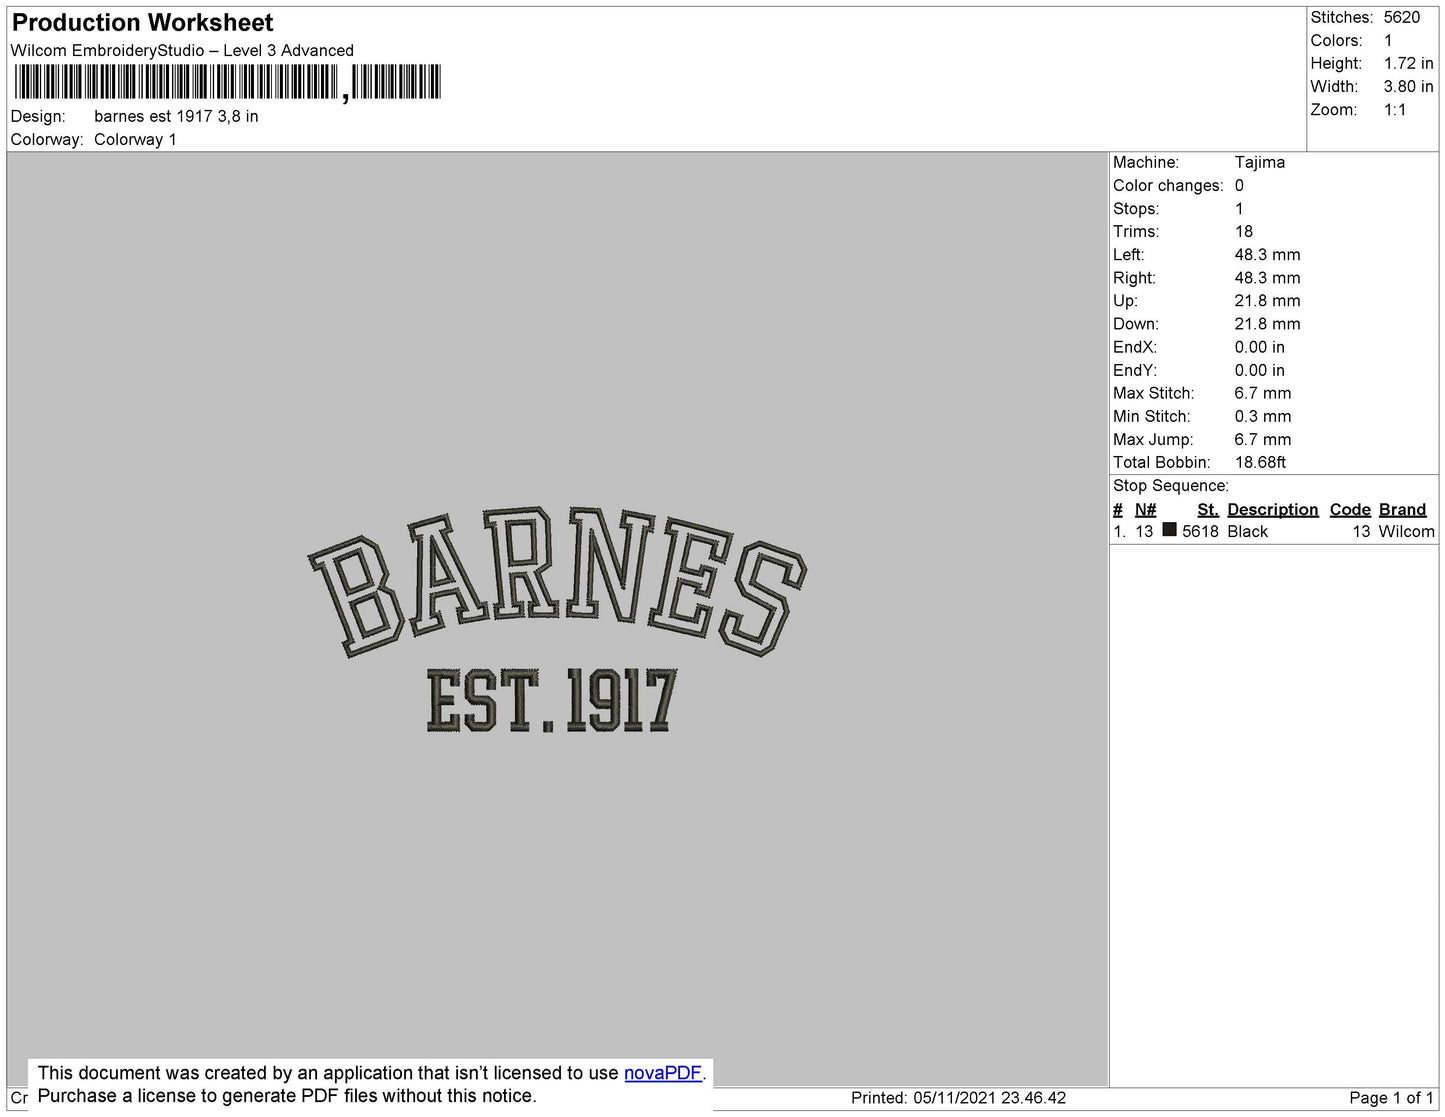This screenshot has width=1445, height=1117.
Task: Click design name 'barnes est 1917 3,8 in'
Action: coord(176,116)
